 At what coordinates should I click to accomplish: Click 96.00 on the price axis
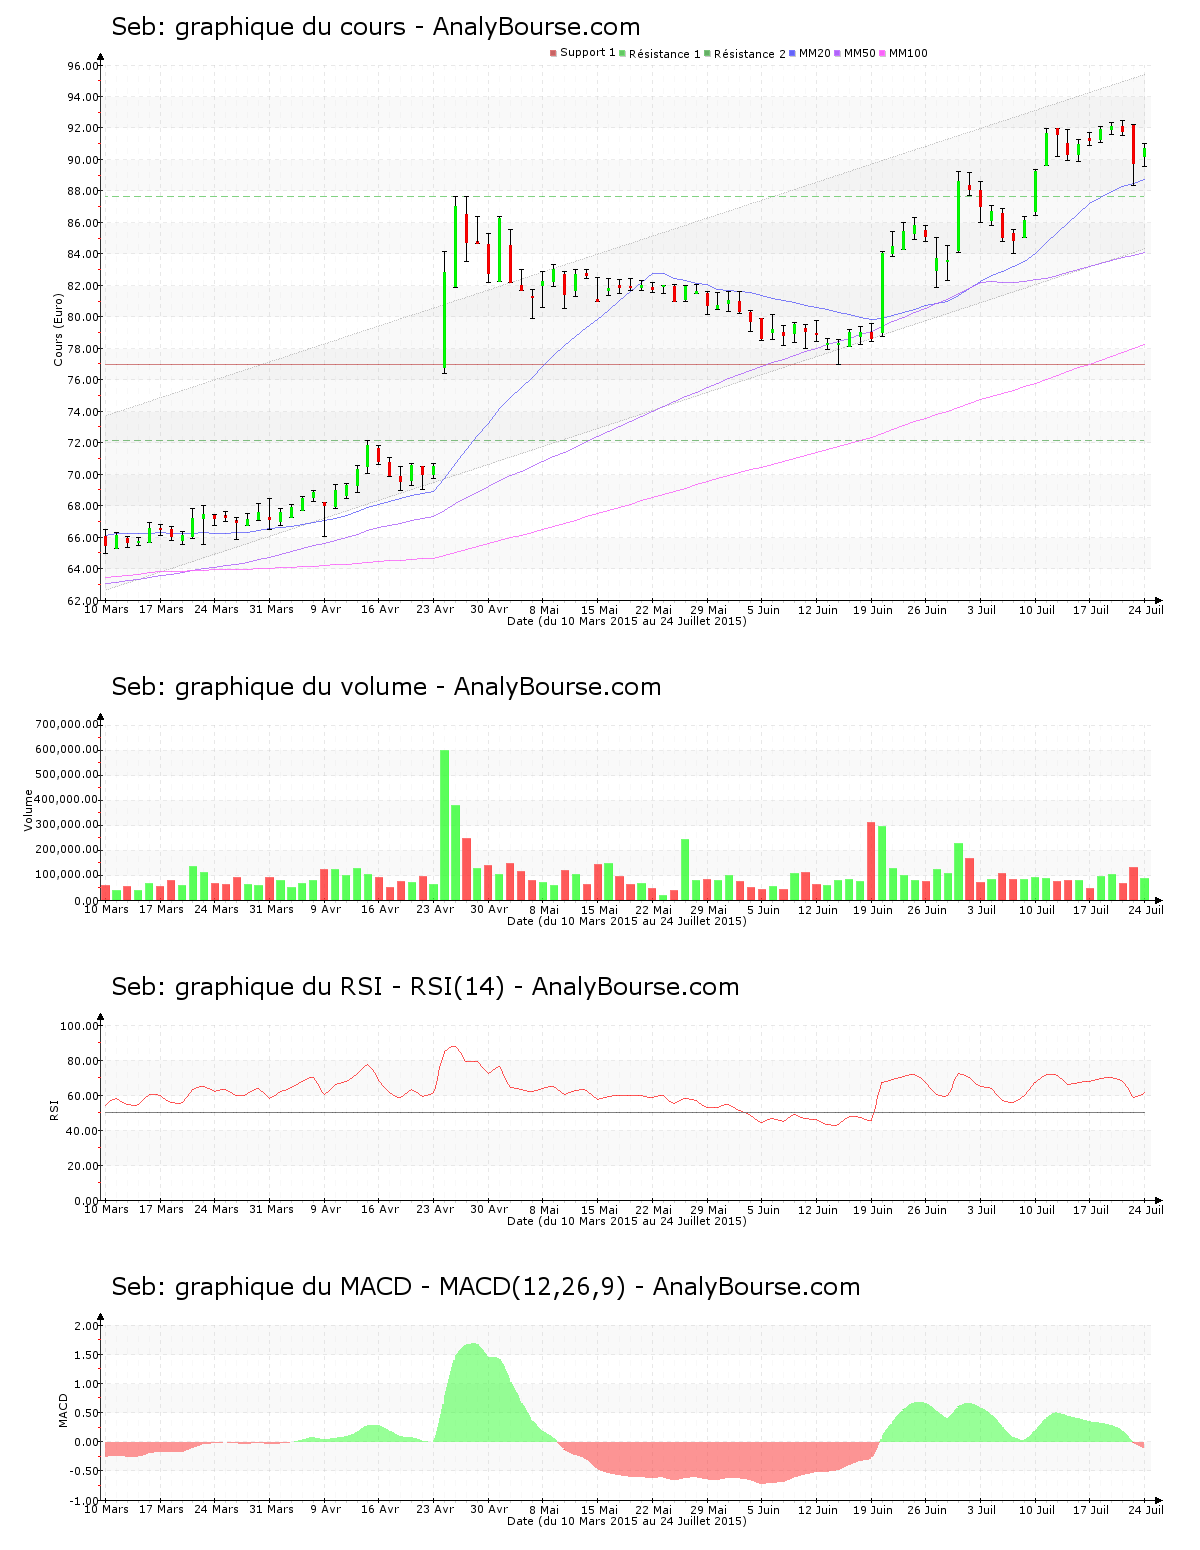83,66
